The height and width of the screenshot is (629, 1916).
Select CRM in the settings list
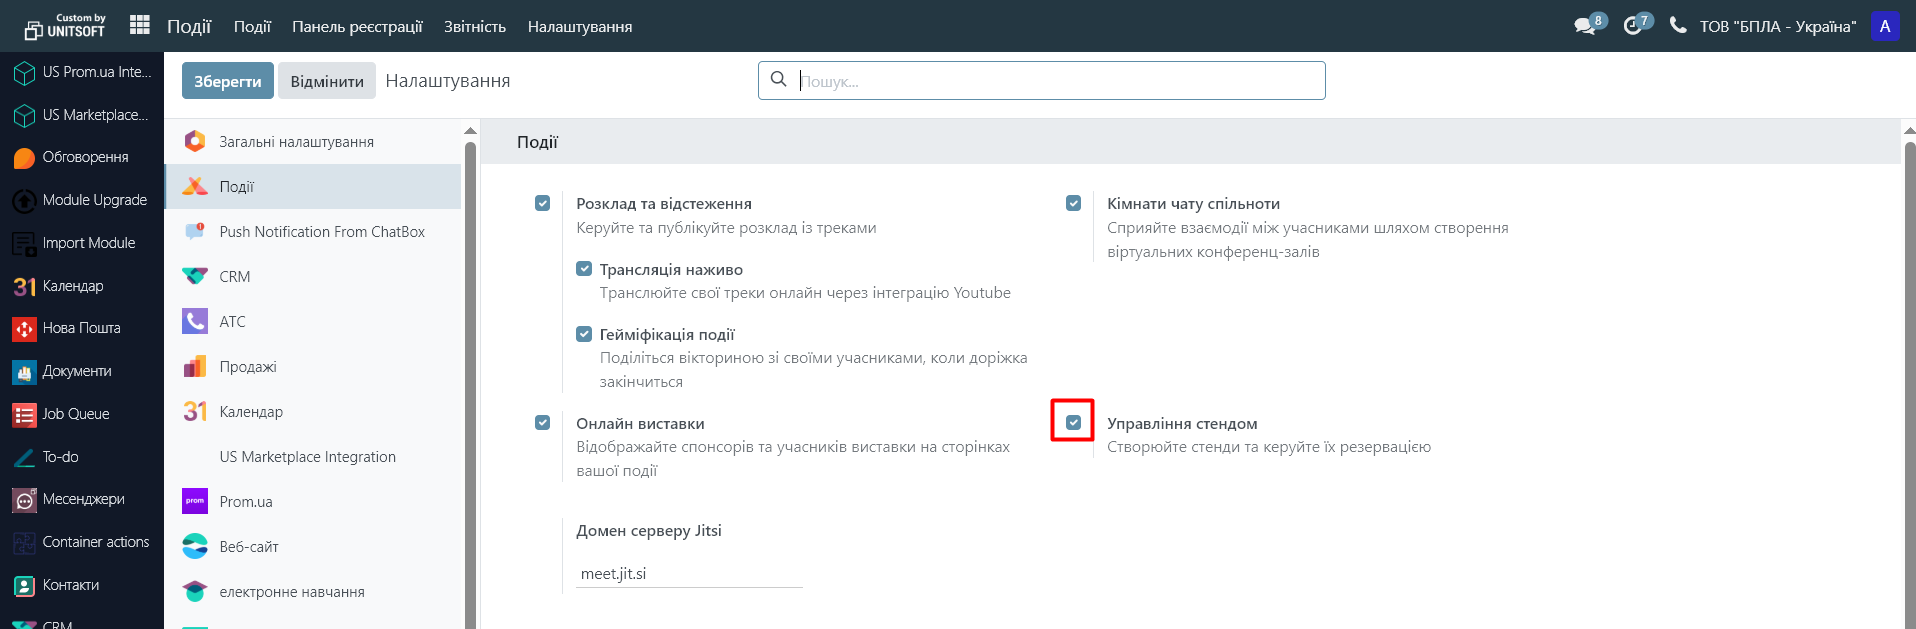(x=235, y=276)
